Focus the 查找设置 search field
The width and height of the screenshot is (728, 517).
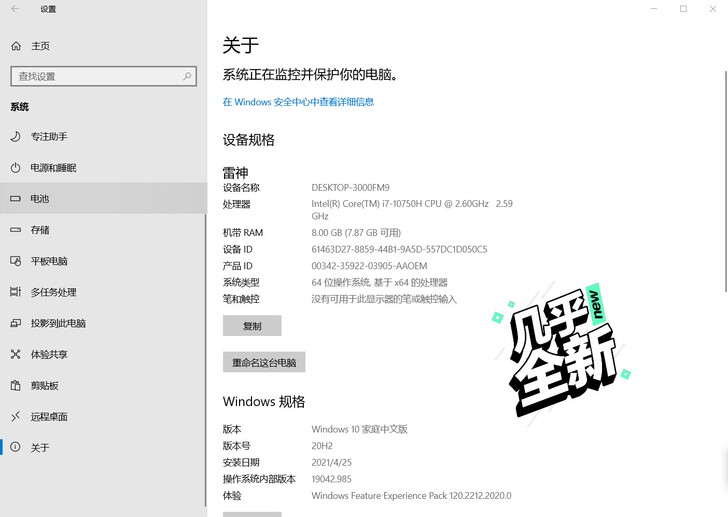pyautogui.click(x=104, y=76)
